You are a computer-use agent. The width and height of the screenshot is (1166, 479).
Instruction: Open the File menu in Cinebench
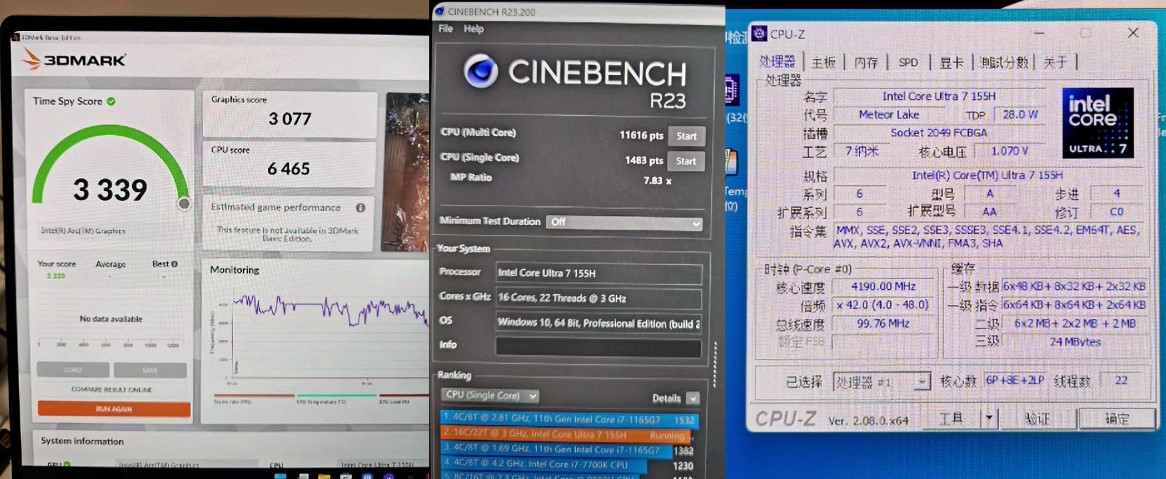[x=445, y=29]
